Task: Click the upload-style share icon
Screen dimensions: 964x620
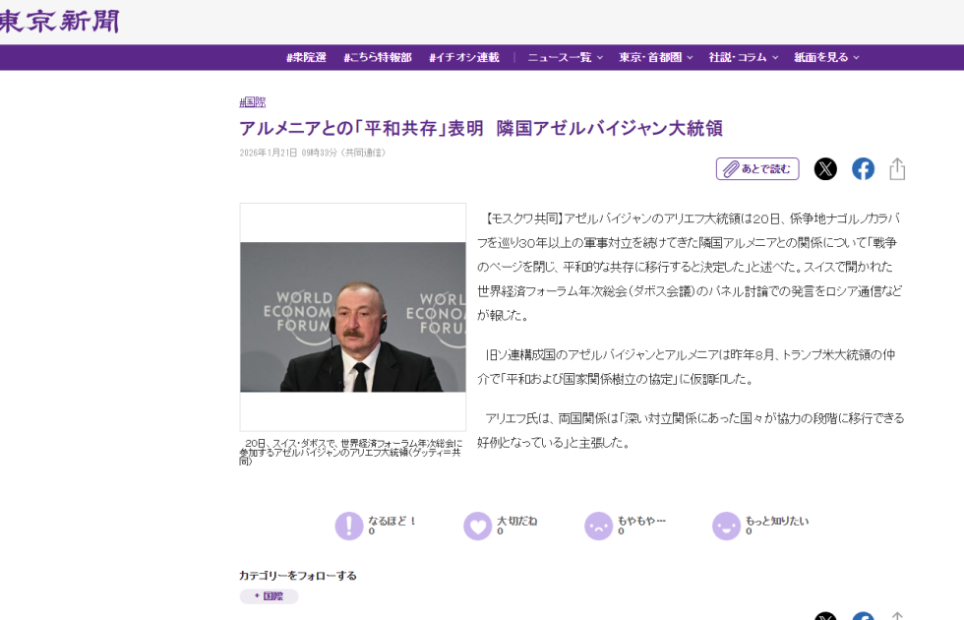Action: pos(897,169)
